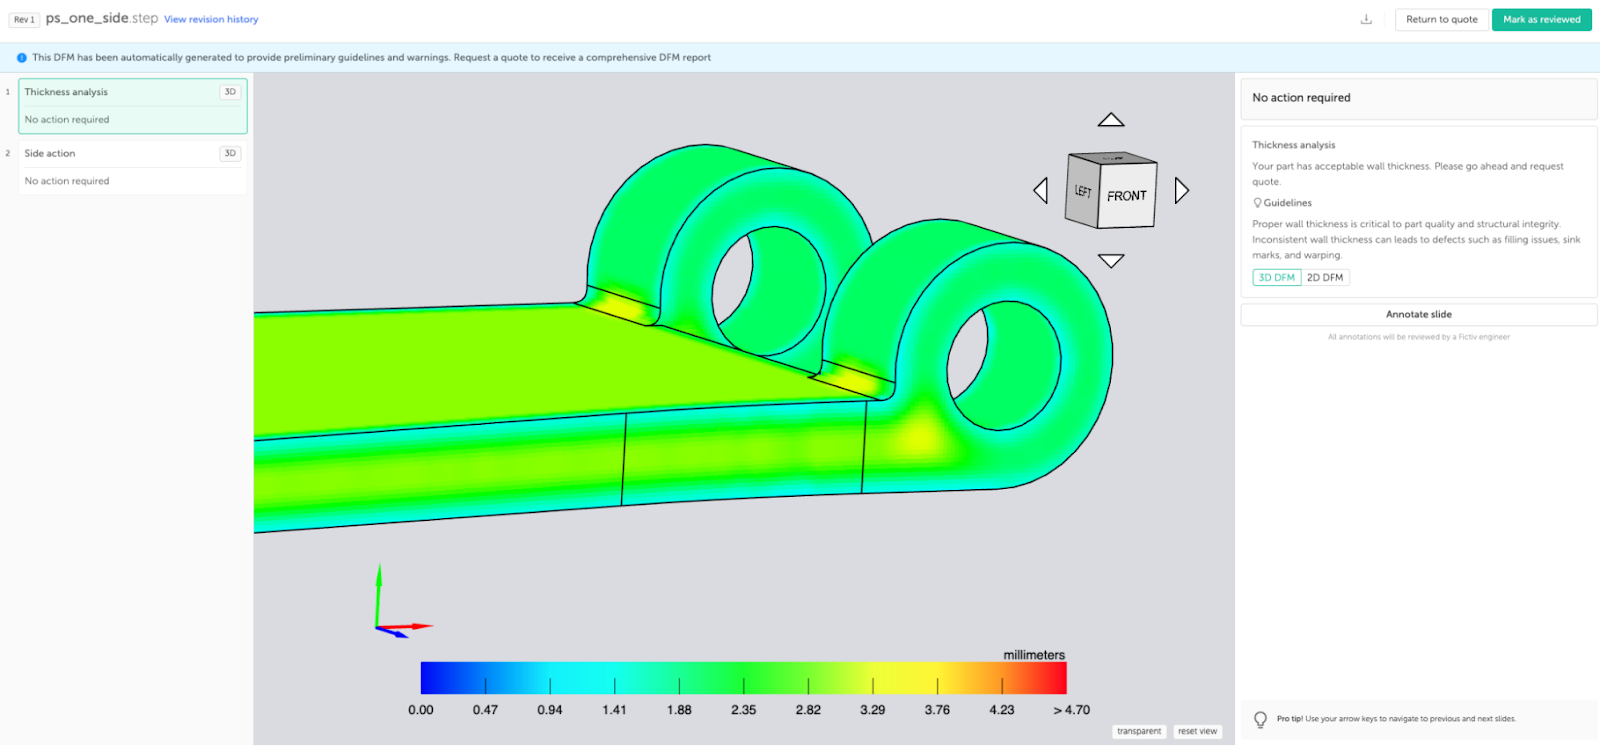This screenshot has height=746, width=1600.
Task: Switch to 2D DFM view
Action: pos(1325,278)
